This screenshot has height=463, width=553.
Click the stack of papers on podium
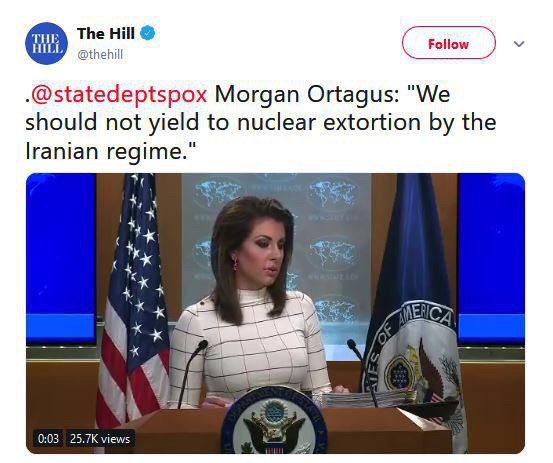pos(367,398)
